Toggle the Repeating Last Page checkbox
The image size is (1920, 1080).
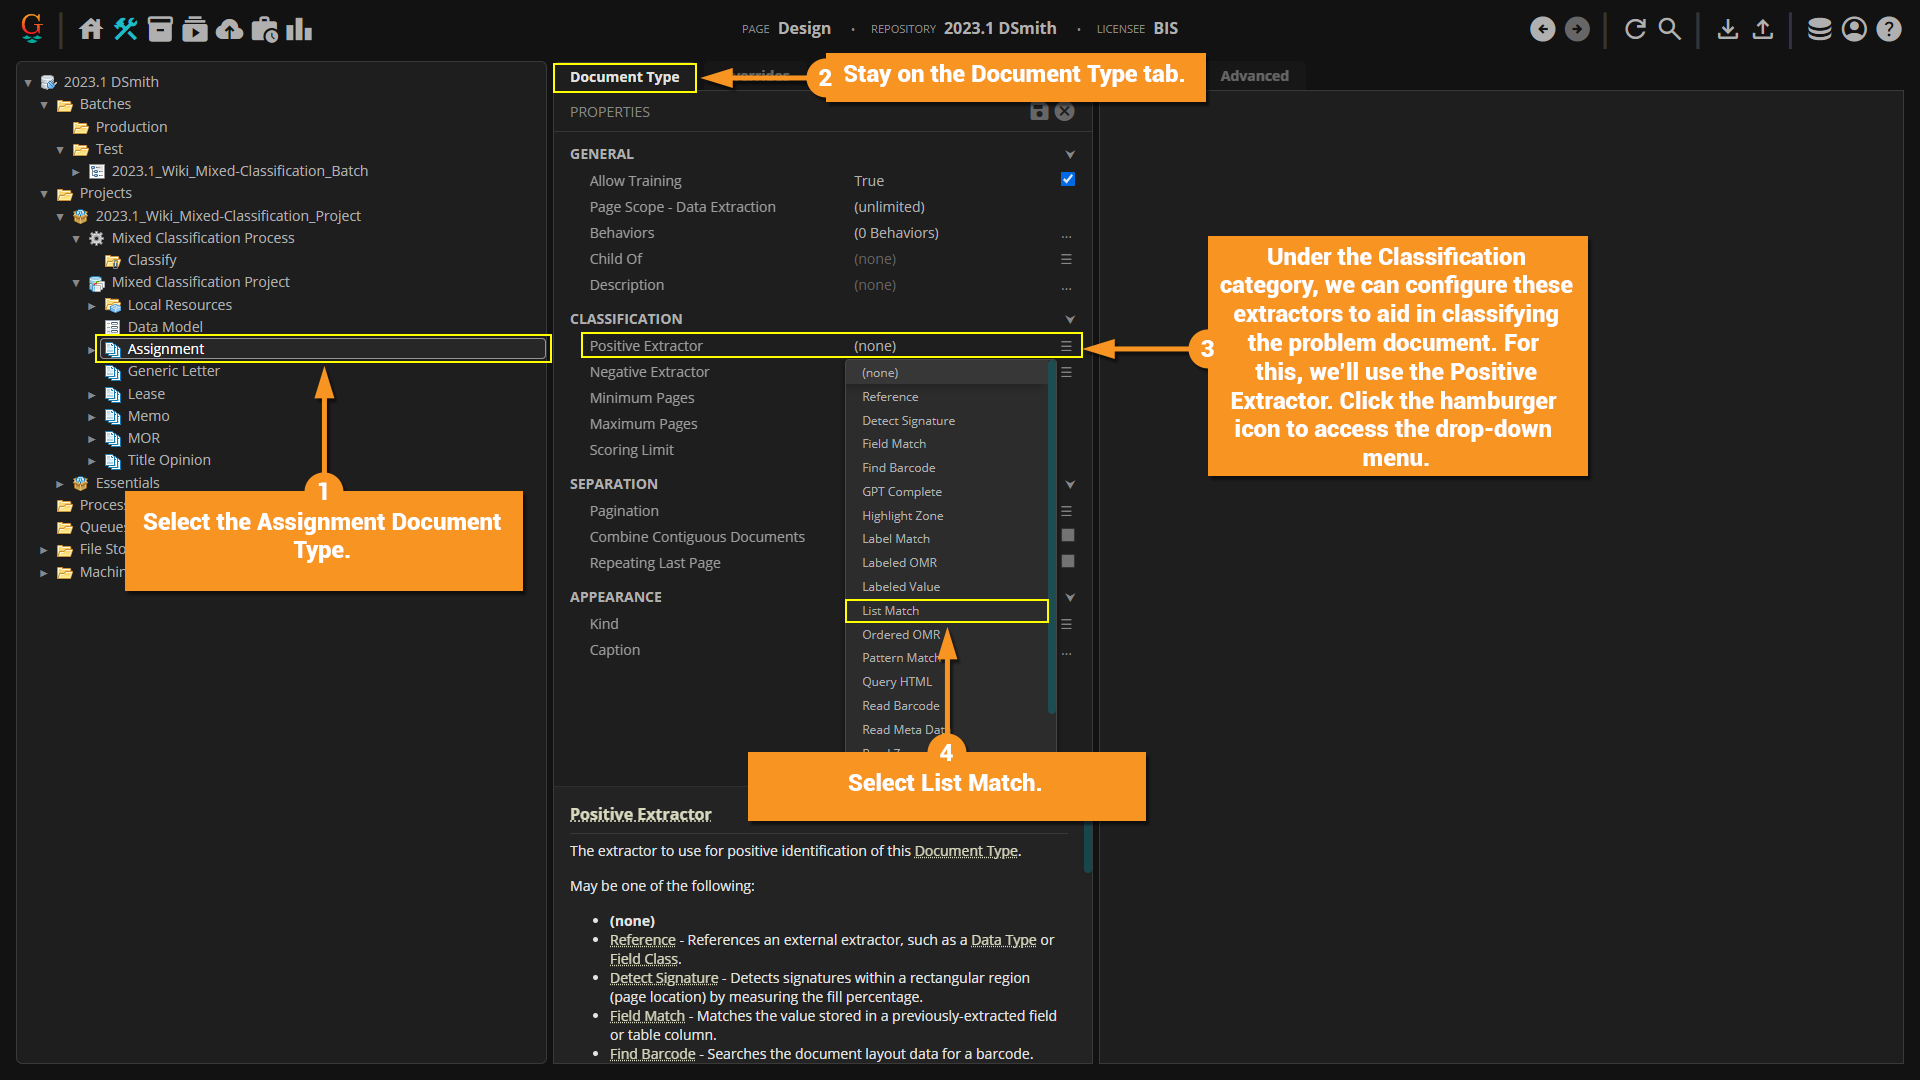1067,562
